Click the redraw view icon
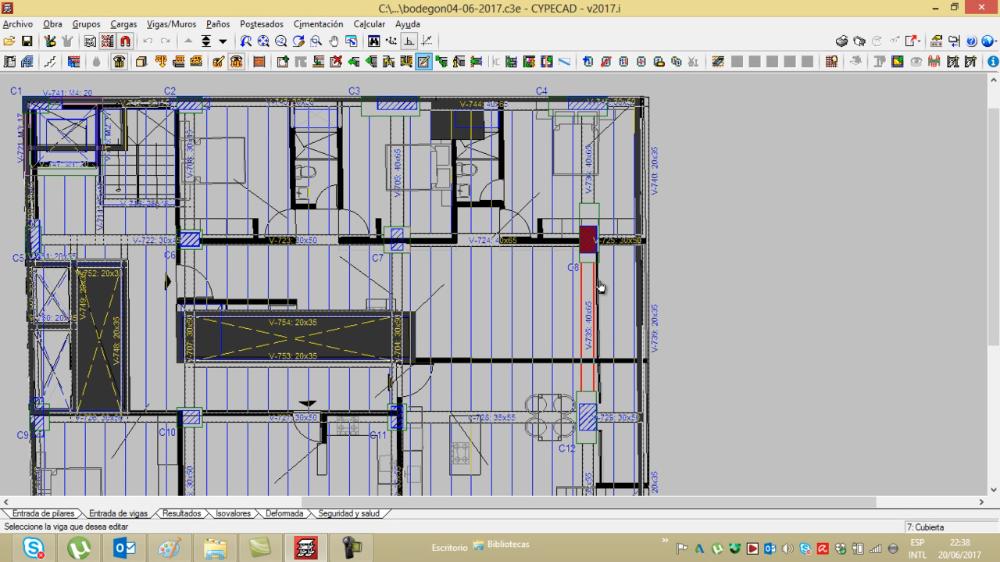This screenshot has width=1000, height=562. pyautogui.click(x=298, y=41)
